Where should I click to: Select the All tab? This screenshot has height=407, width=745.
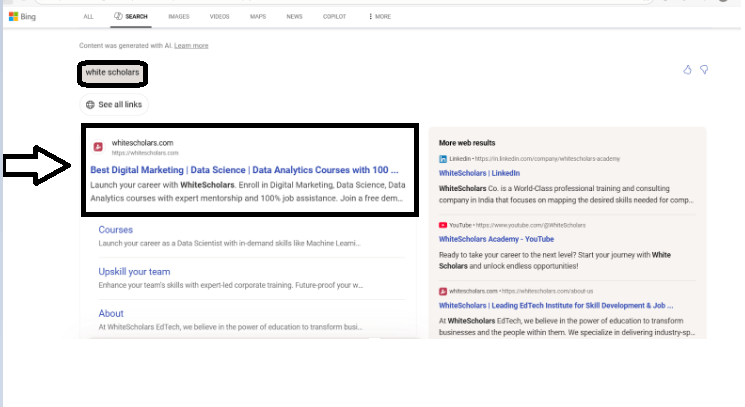point(89,17)
